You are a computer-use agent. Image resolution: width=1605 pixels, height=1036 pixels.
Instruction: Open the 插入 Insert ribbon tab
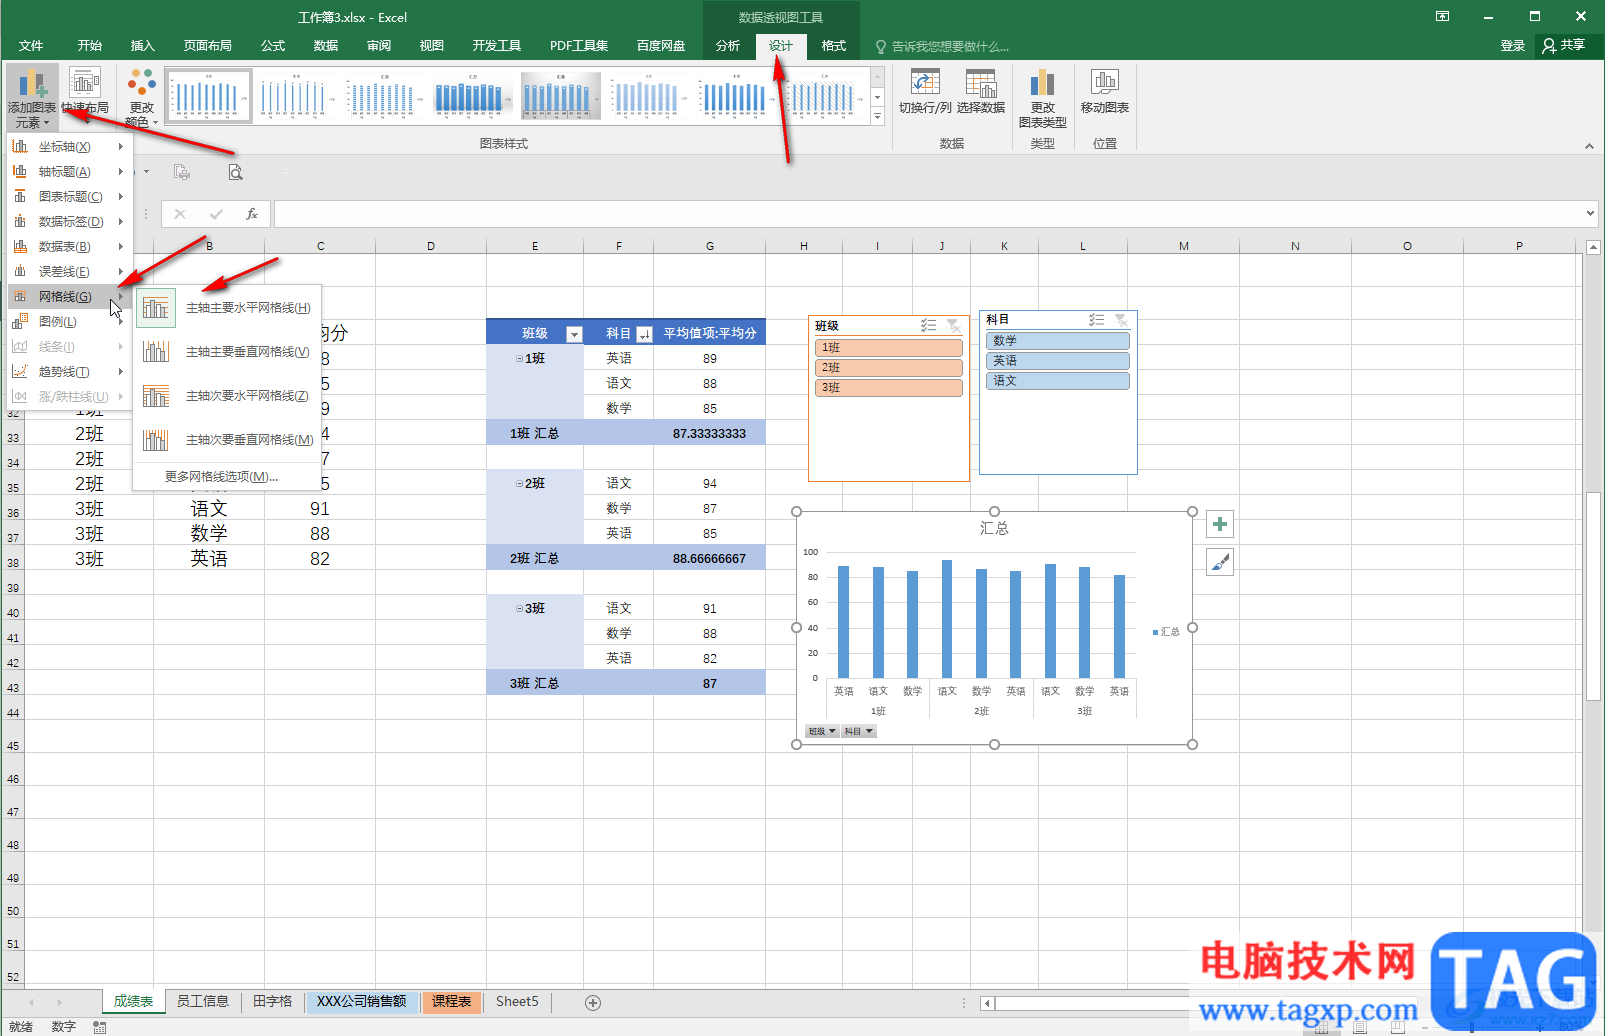(x=143, y=46)
